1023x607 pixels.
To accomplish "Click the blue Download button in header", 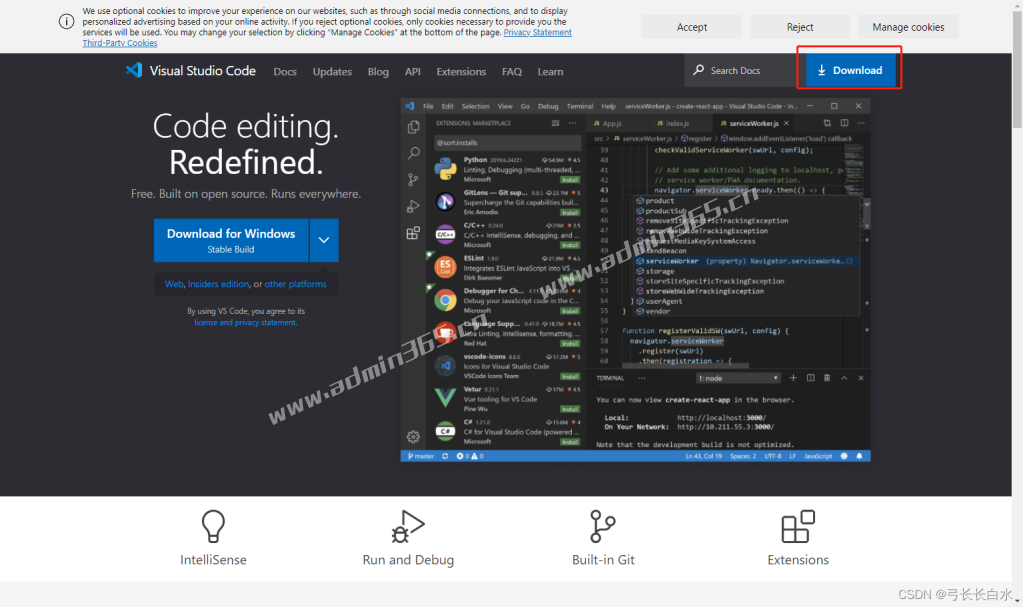I will tap(851, 70).
